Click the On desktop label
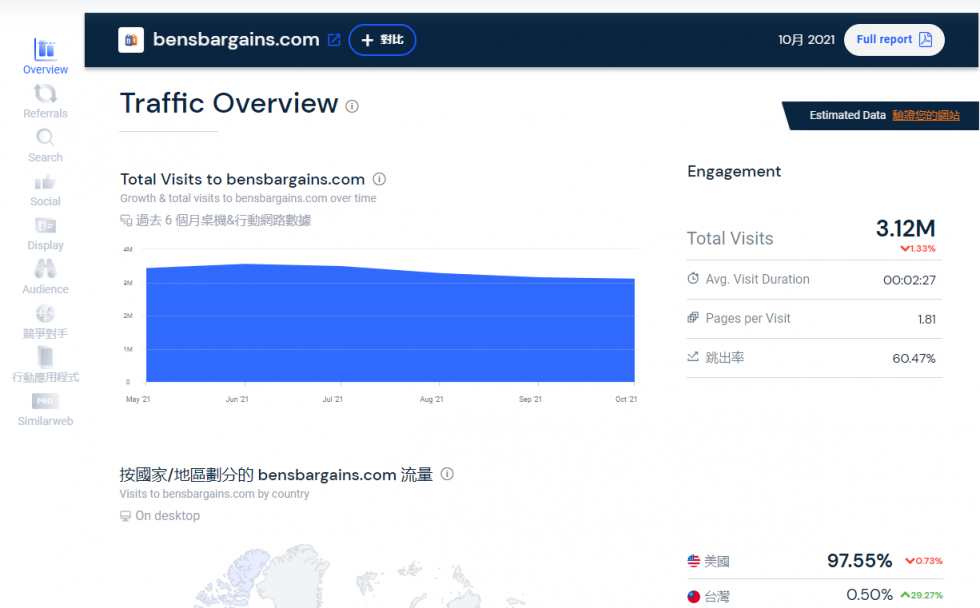This screenshot has width=980, height=608. [168, 516]
